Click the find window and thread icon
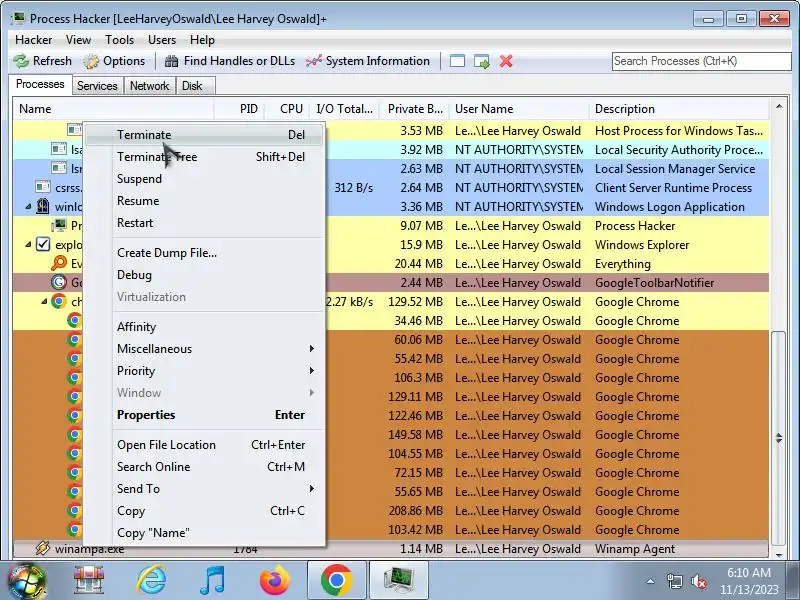The image size is (800, 600). [482, 61]
